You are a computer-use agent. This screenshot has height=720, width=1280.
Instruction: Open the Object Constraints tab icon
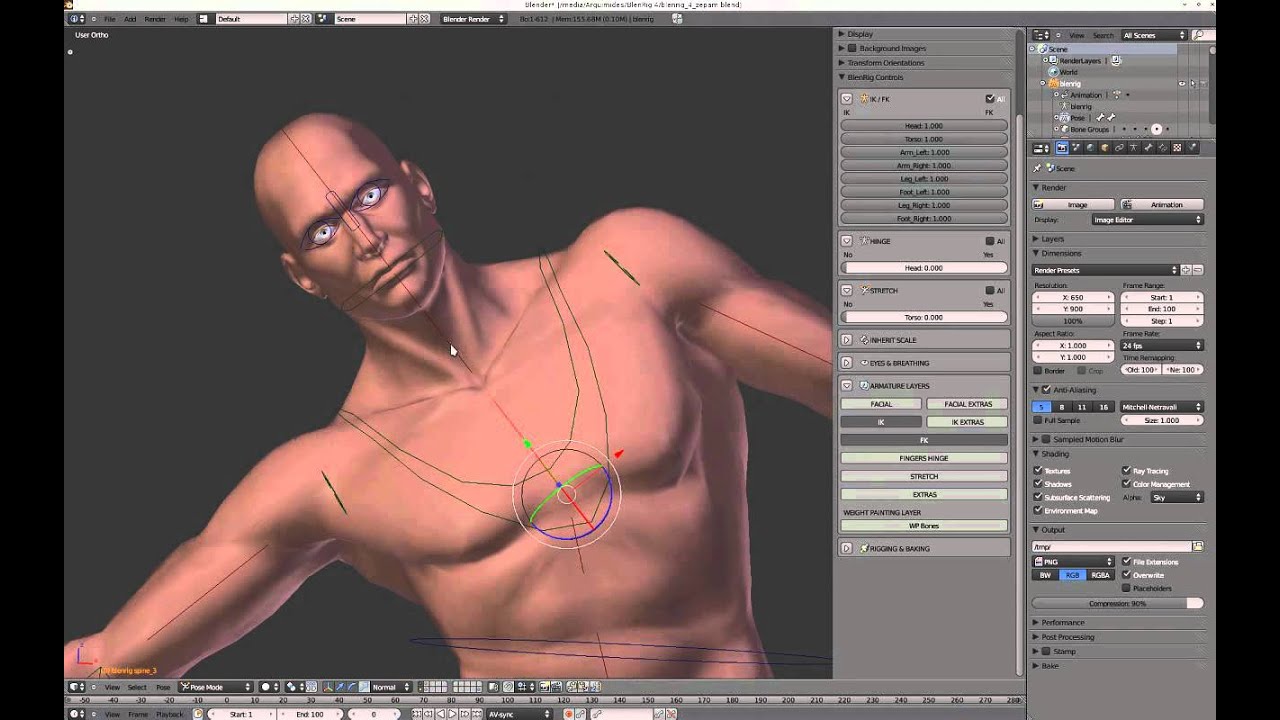(1119, 148)
